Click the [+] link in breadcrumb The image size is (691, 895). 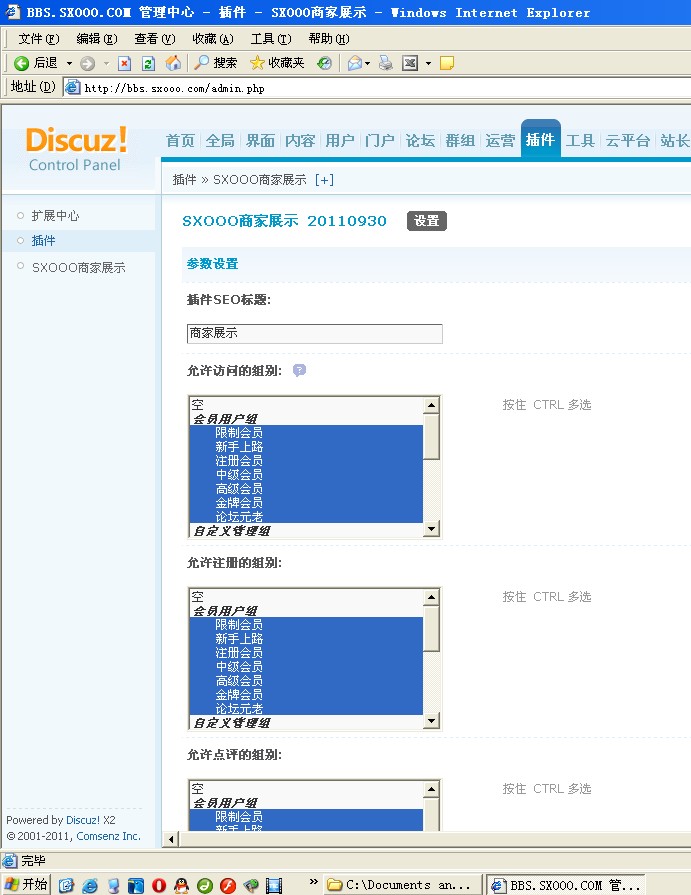324,180
